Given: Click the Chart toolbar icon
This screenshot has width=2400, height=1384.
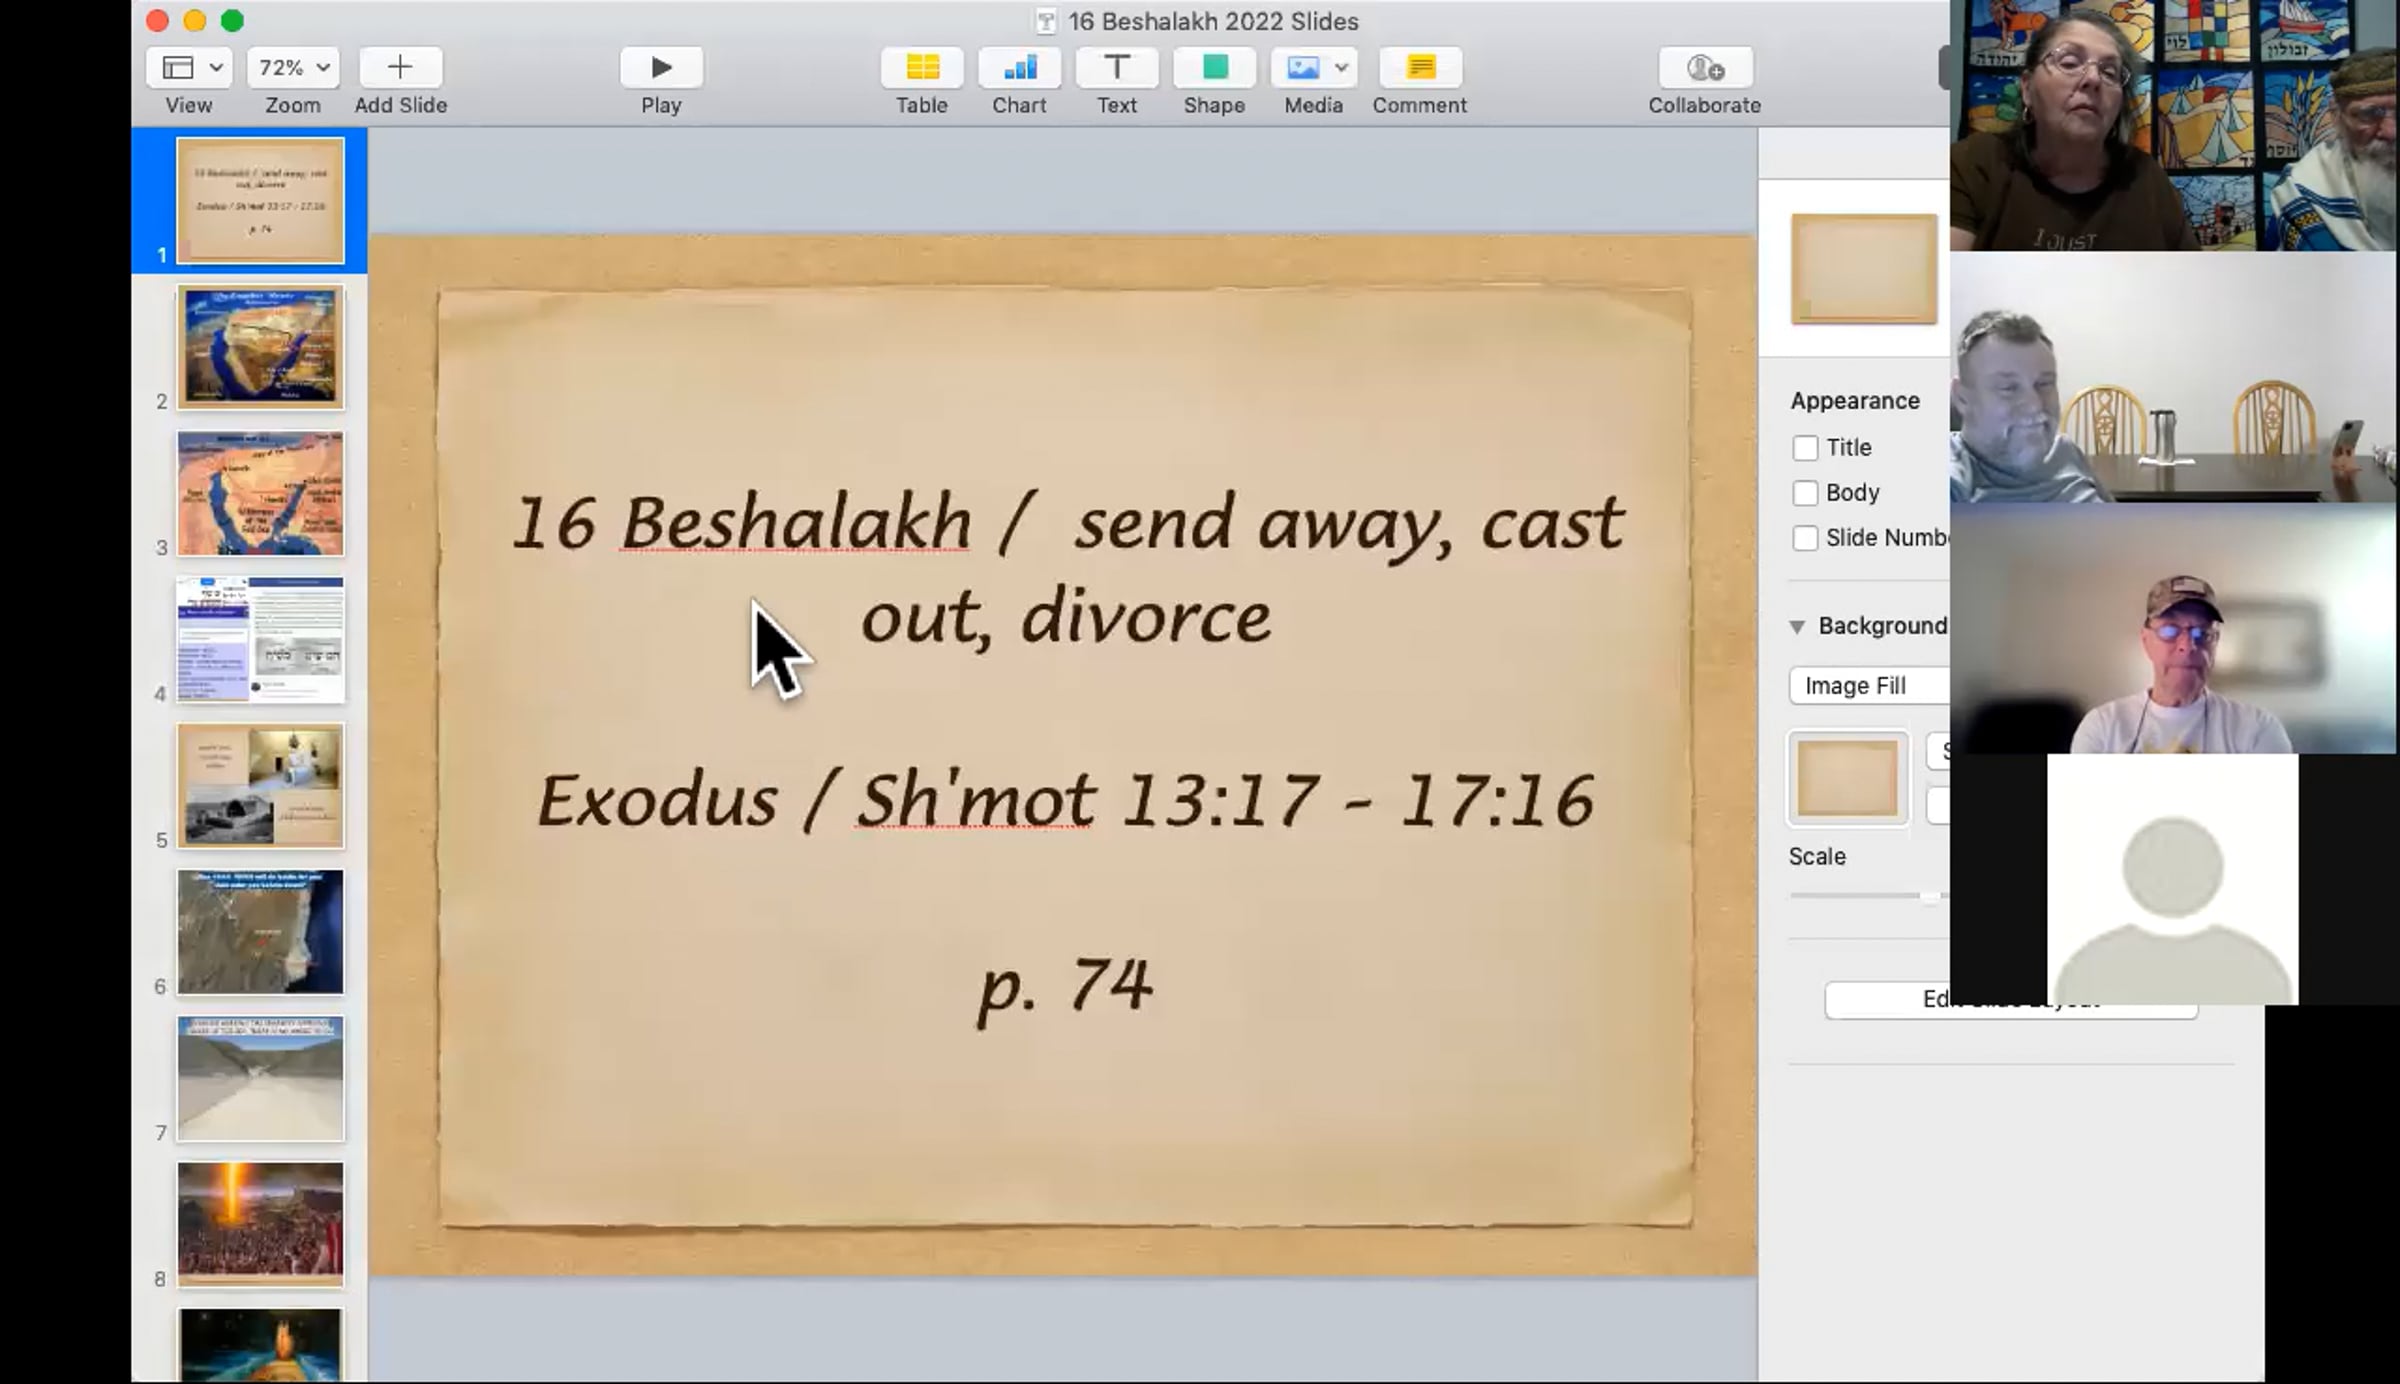Looking at the screenshot, I should click(x=1019, y=67).
